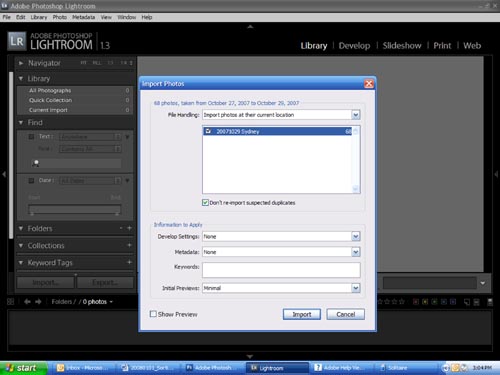
Task: Switch to the Develop module
Action: (x=354, y=46)
